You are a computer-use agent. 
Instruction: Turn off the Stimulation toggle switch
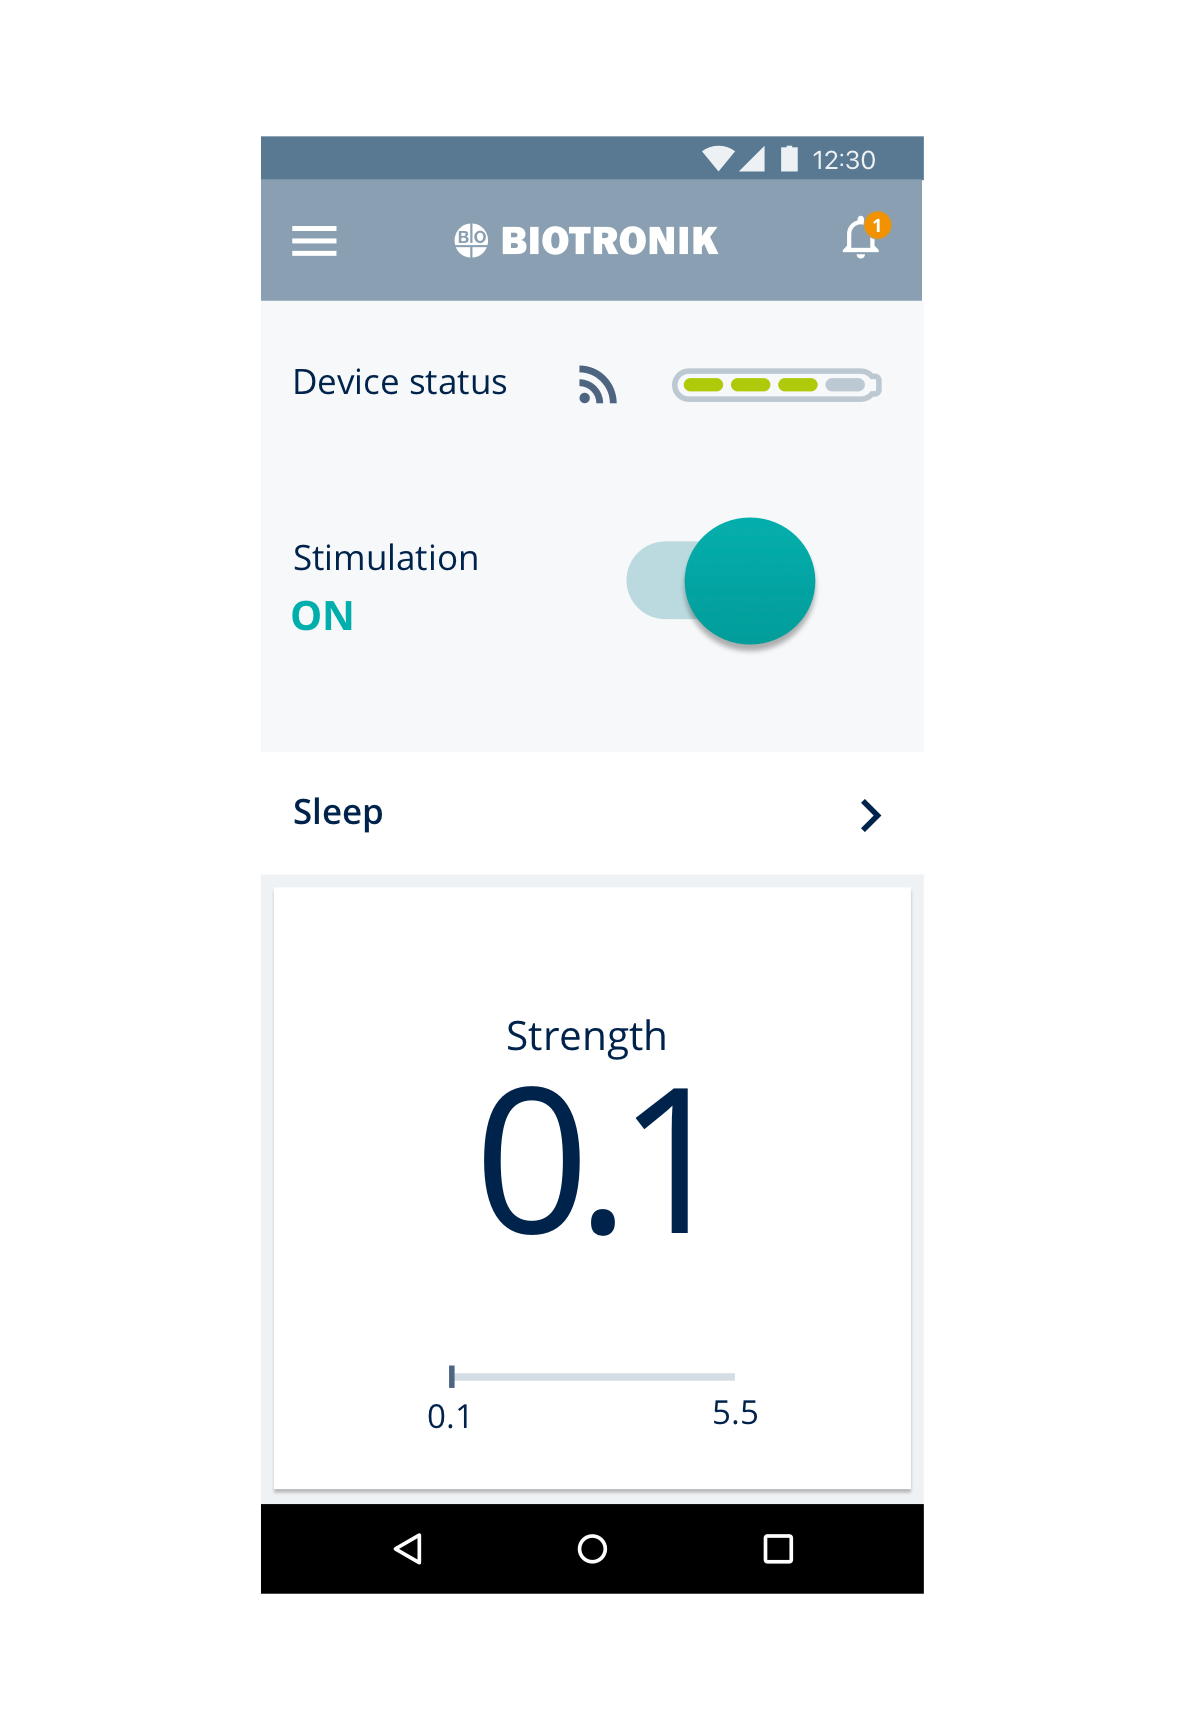pos(722,581)
